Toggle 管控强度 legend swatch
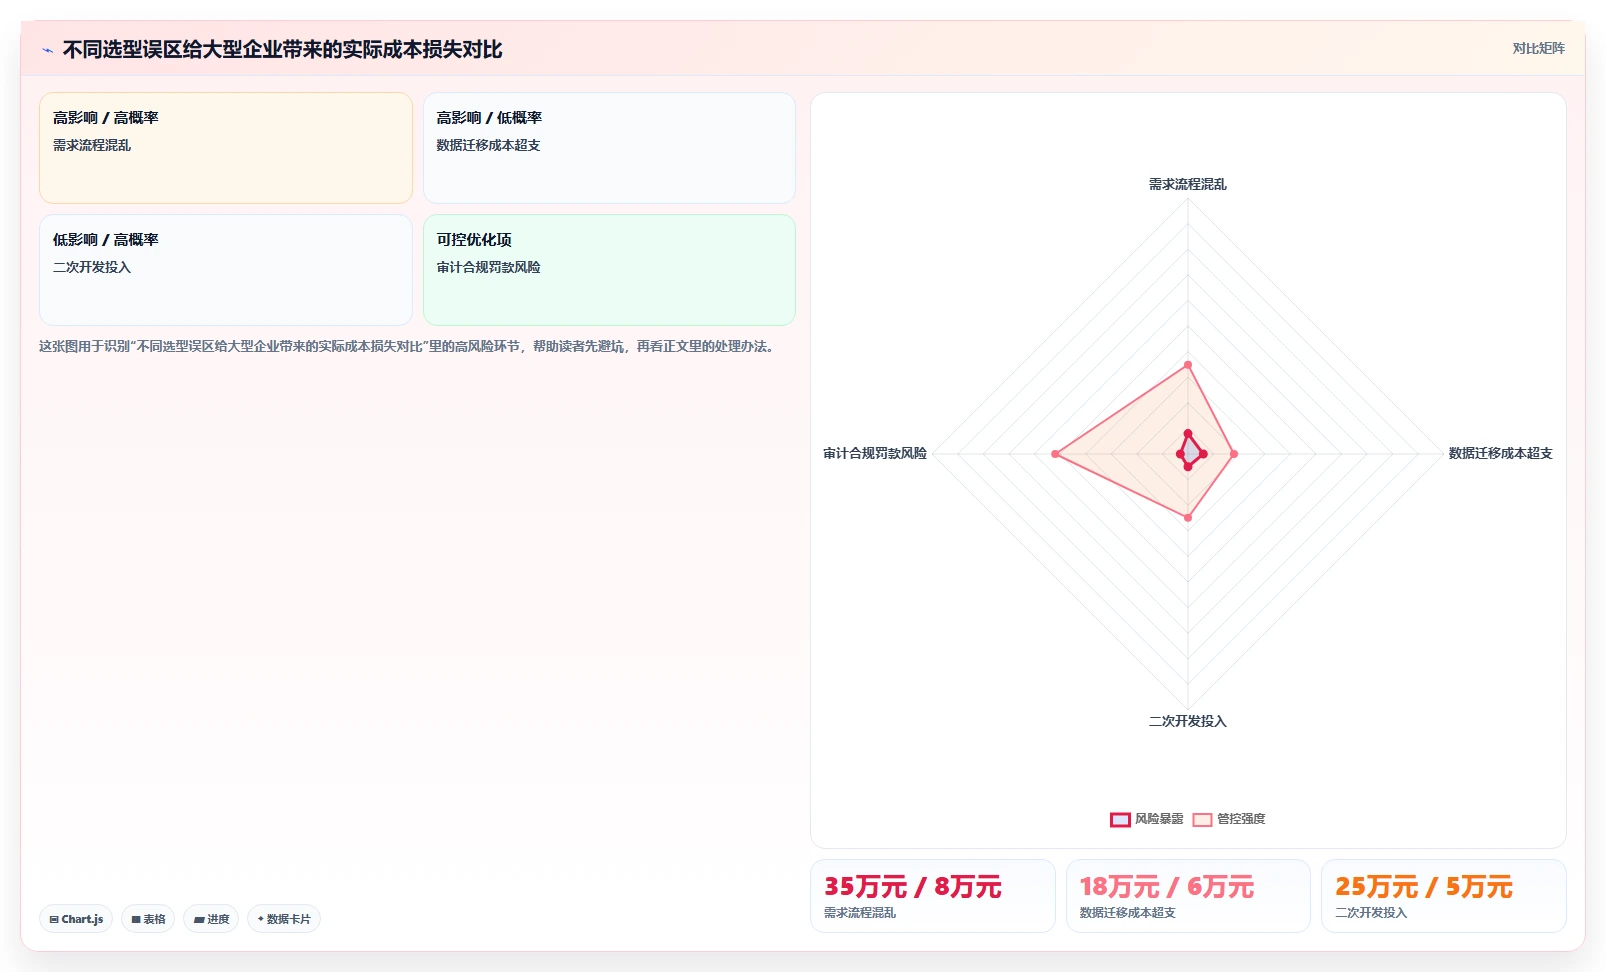 [x=1202, y=820]
